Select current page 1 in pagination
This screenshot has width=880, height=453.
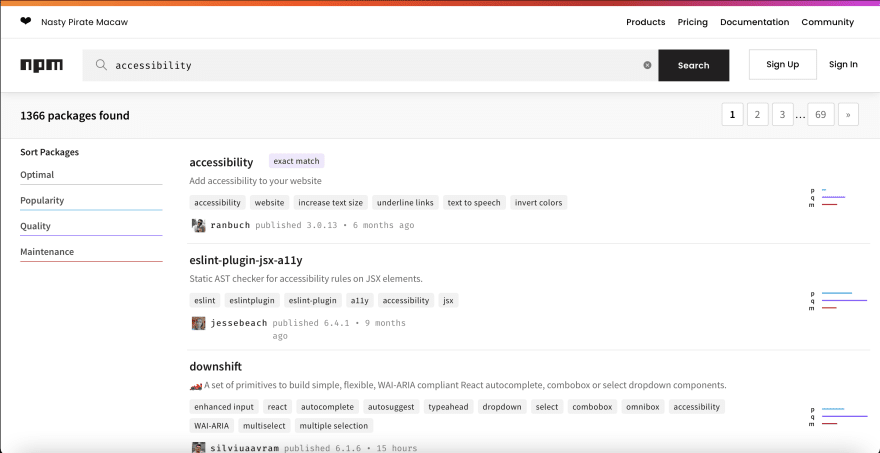click(x=732, y=115)
